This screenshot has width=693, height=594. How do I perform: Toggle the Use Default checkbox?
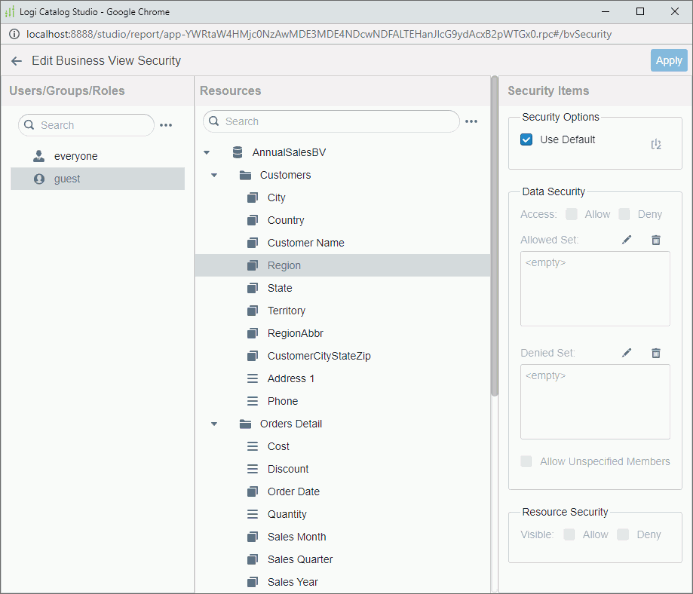(526, 140)
